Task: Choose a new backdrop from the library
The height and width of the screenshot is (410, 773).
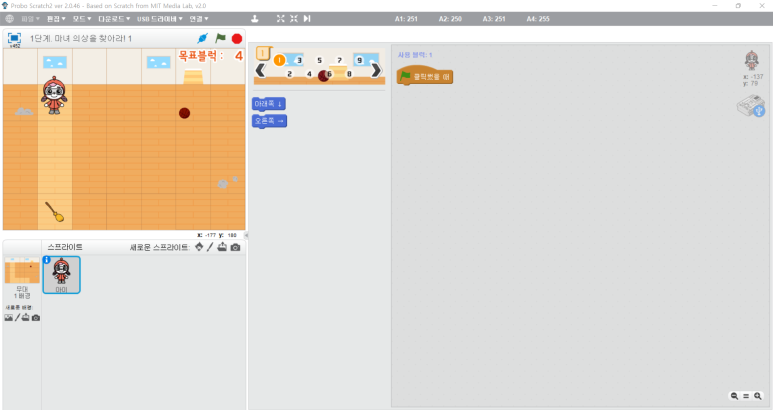Action: (x=8, y=318)
